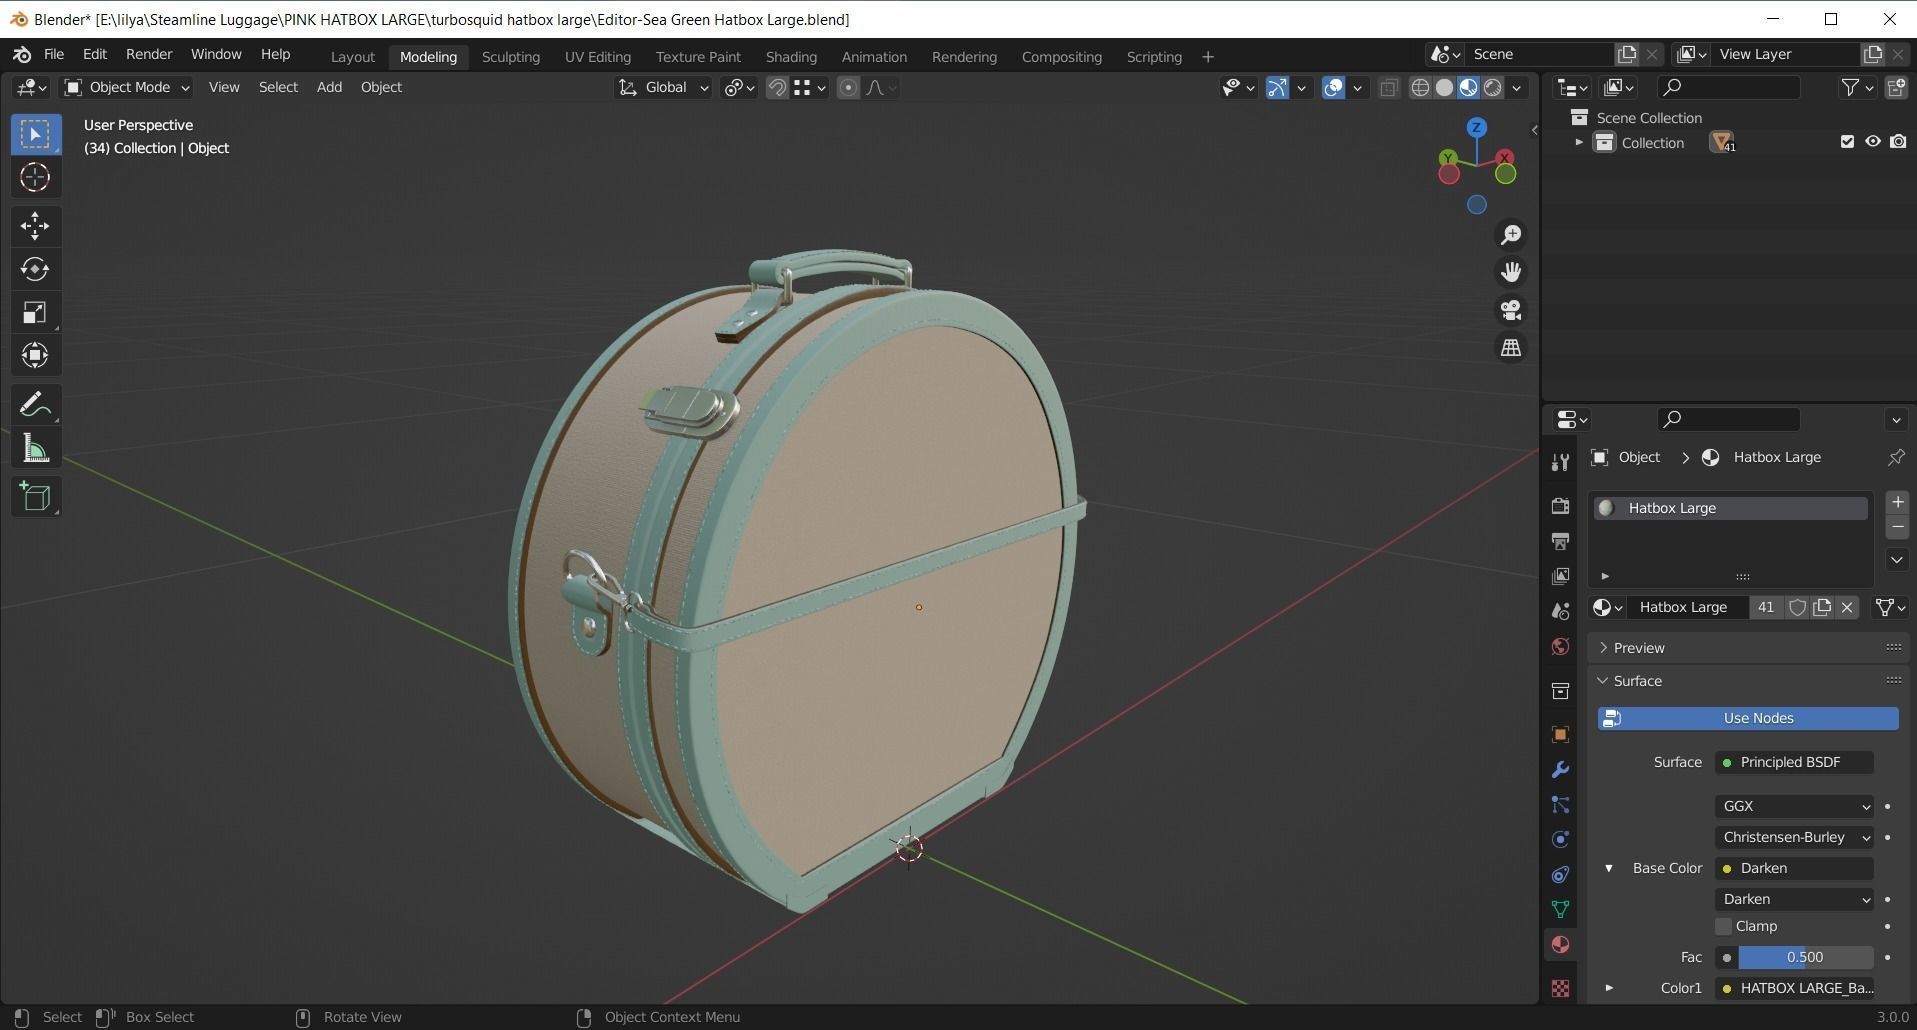The image size is (1917, 1030).
Task: Select the Select Box tool
Action: 35,134
